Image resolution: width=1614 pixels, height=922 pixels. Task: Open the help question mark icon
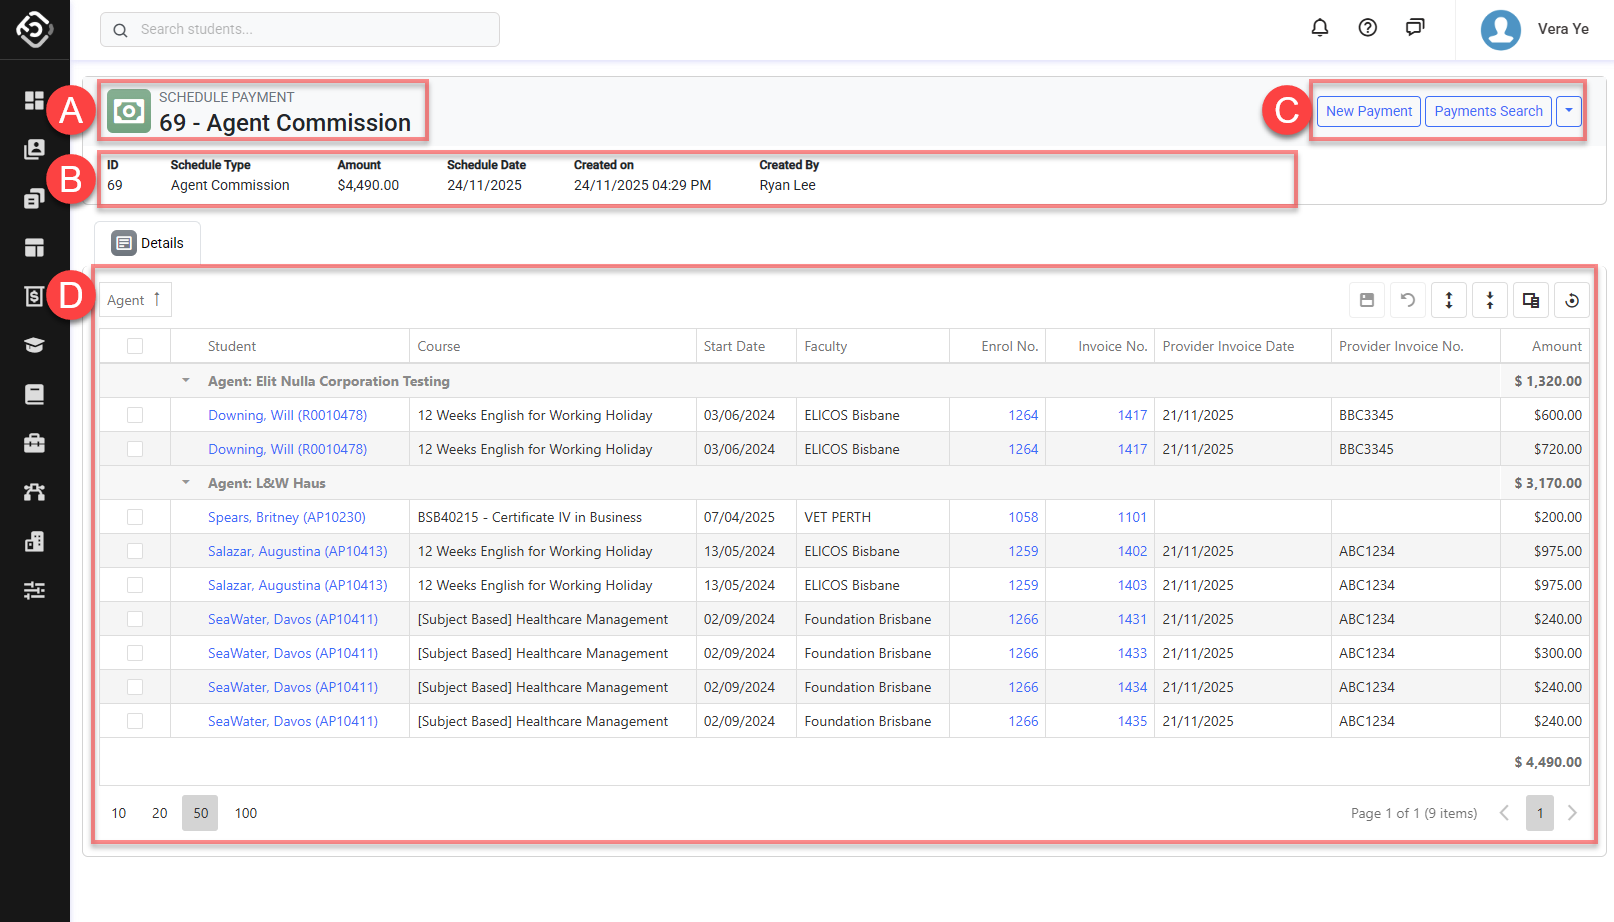click(1367, 28)
